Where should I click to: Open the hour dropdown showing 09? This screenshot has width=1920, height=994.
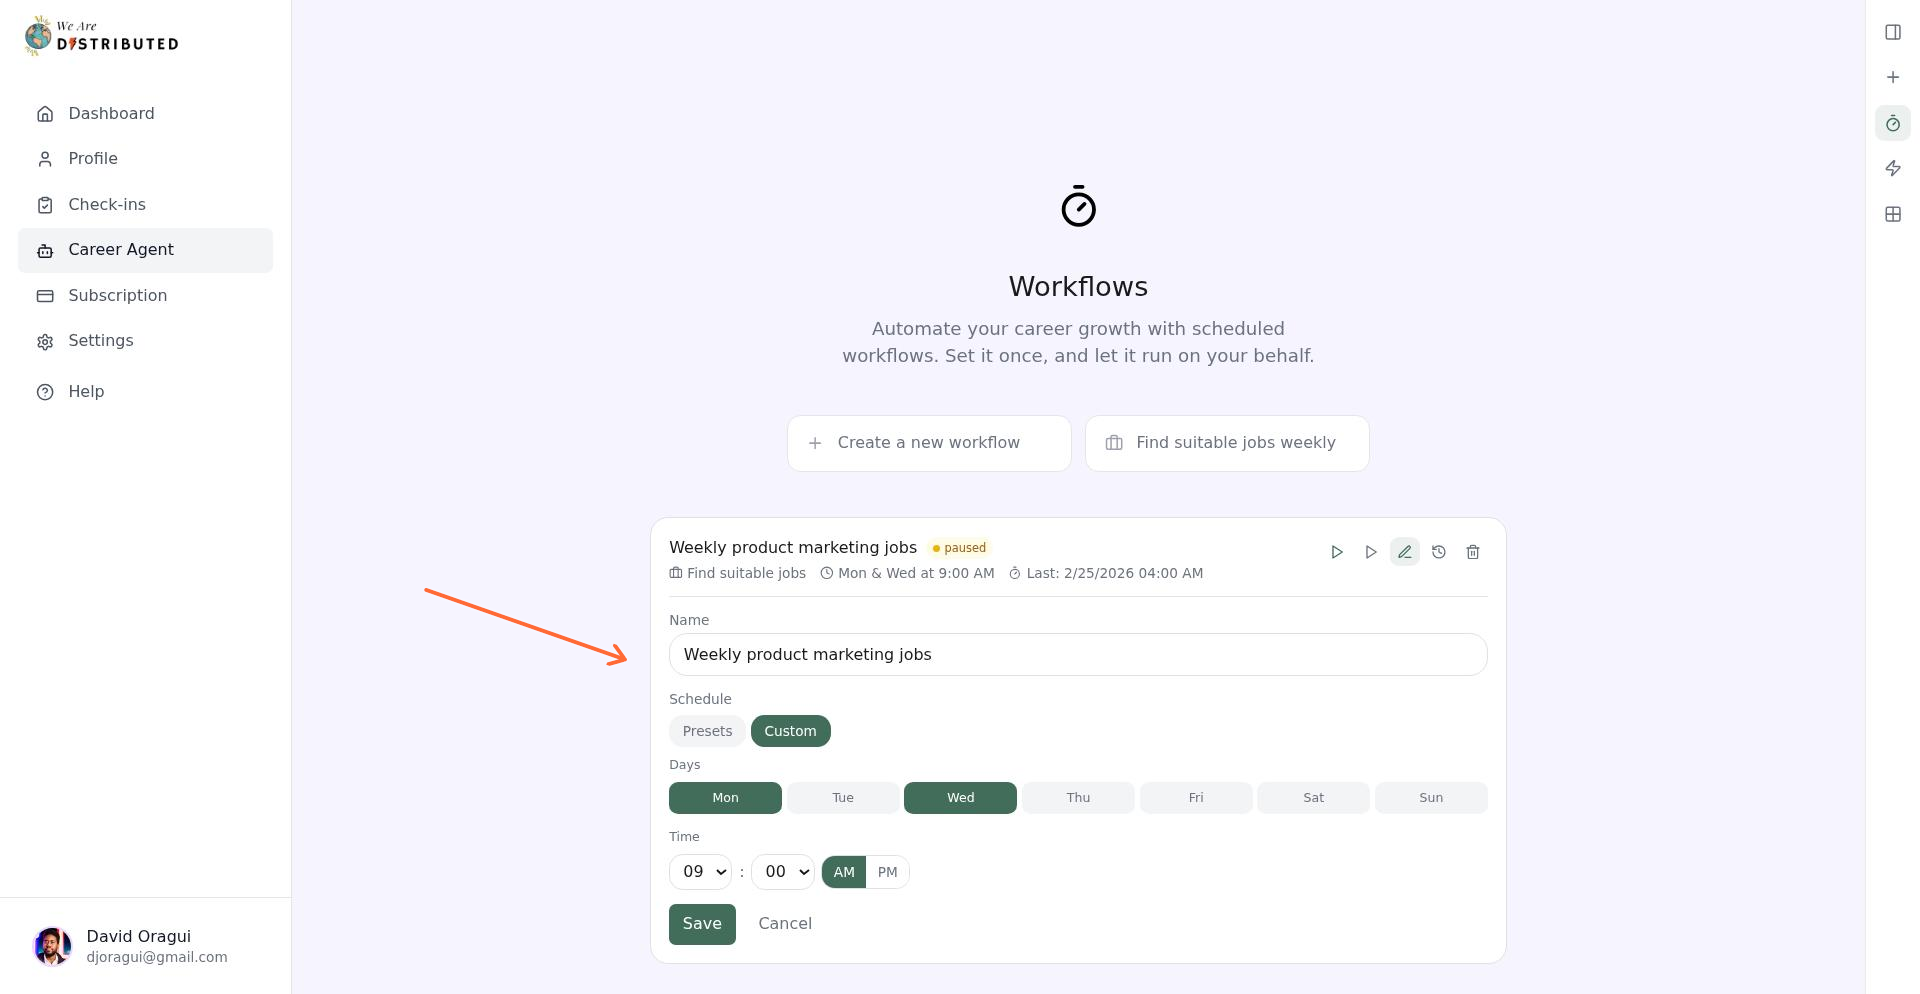point(700,871)
